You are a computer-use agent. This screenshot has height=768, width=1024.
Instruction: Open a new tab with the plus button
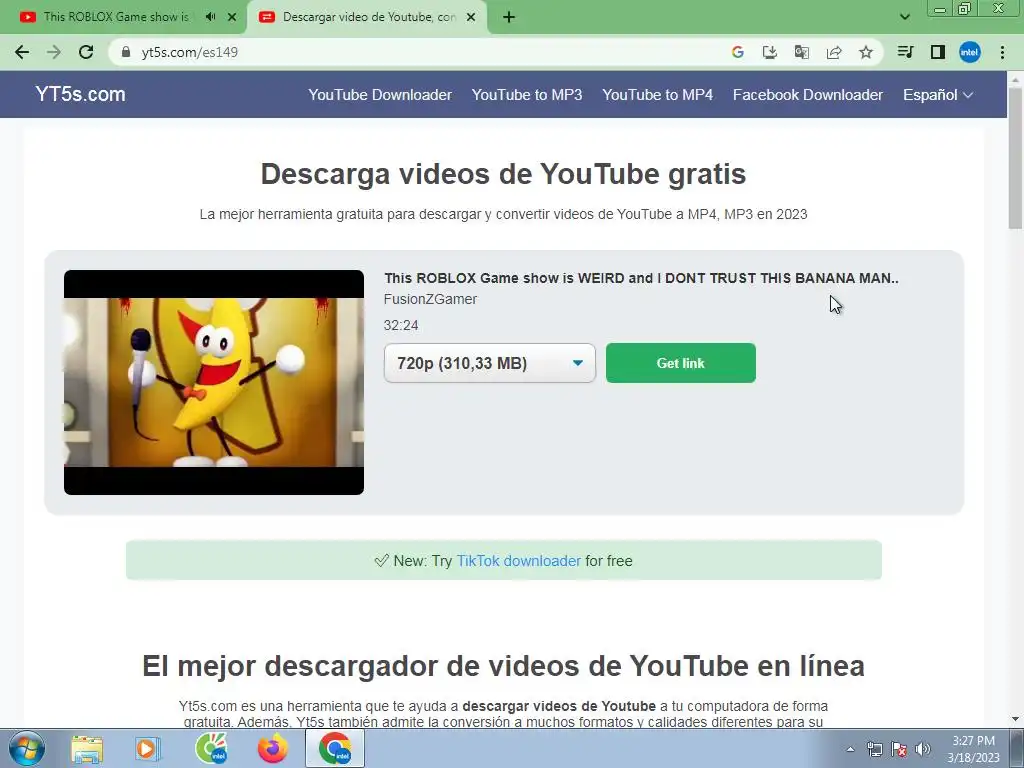[509, 17]
